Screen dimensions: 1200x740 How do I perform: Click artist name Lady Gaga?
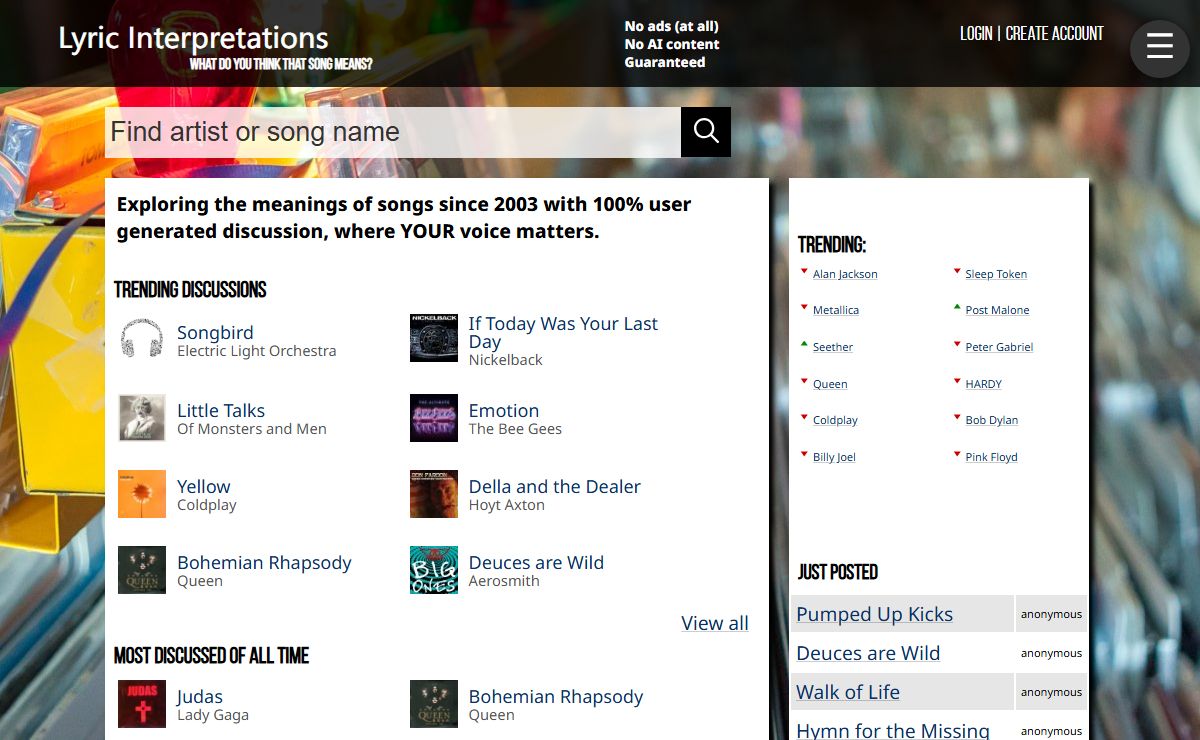tap(213, 715)
